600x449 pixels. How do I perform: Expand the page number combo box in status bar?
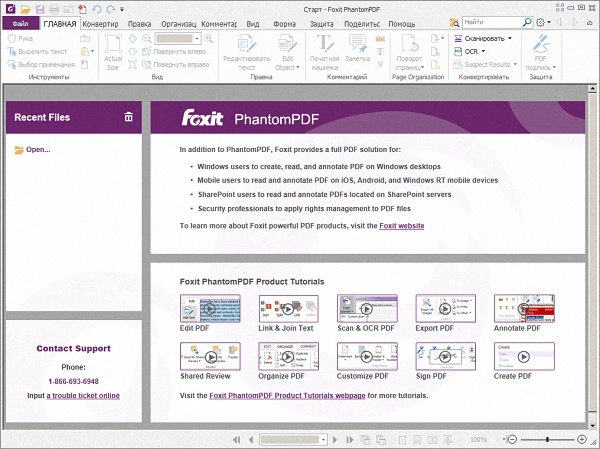324,439
